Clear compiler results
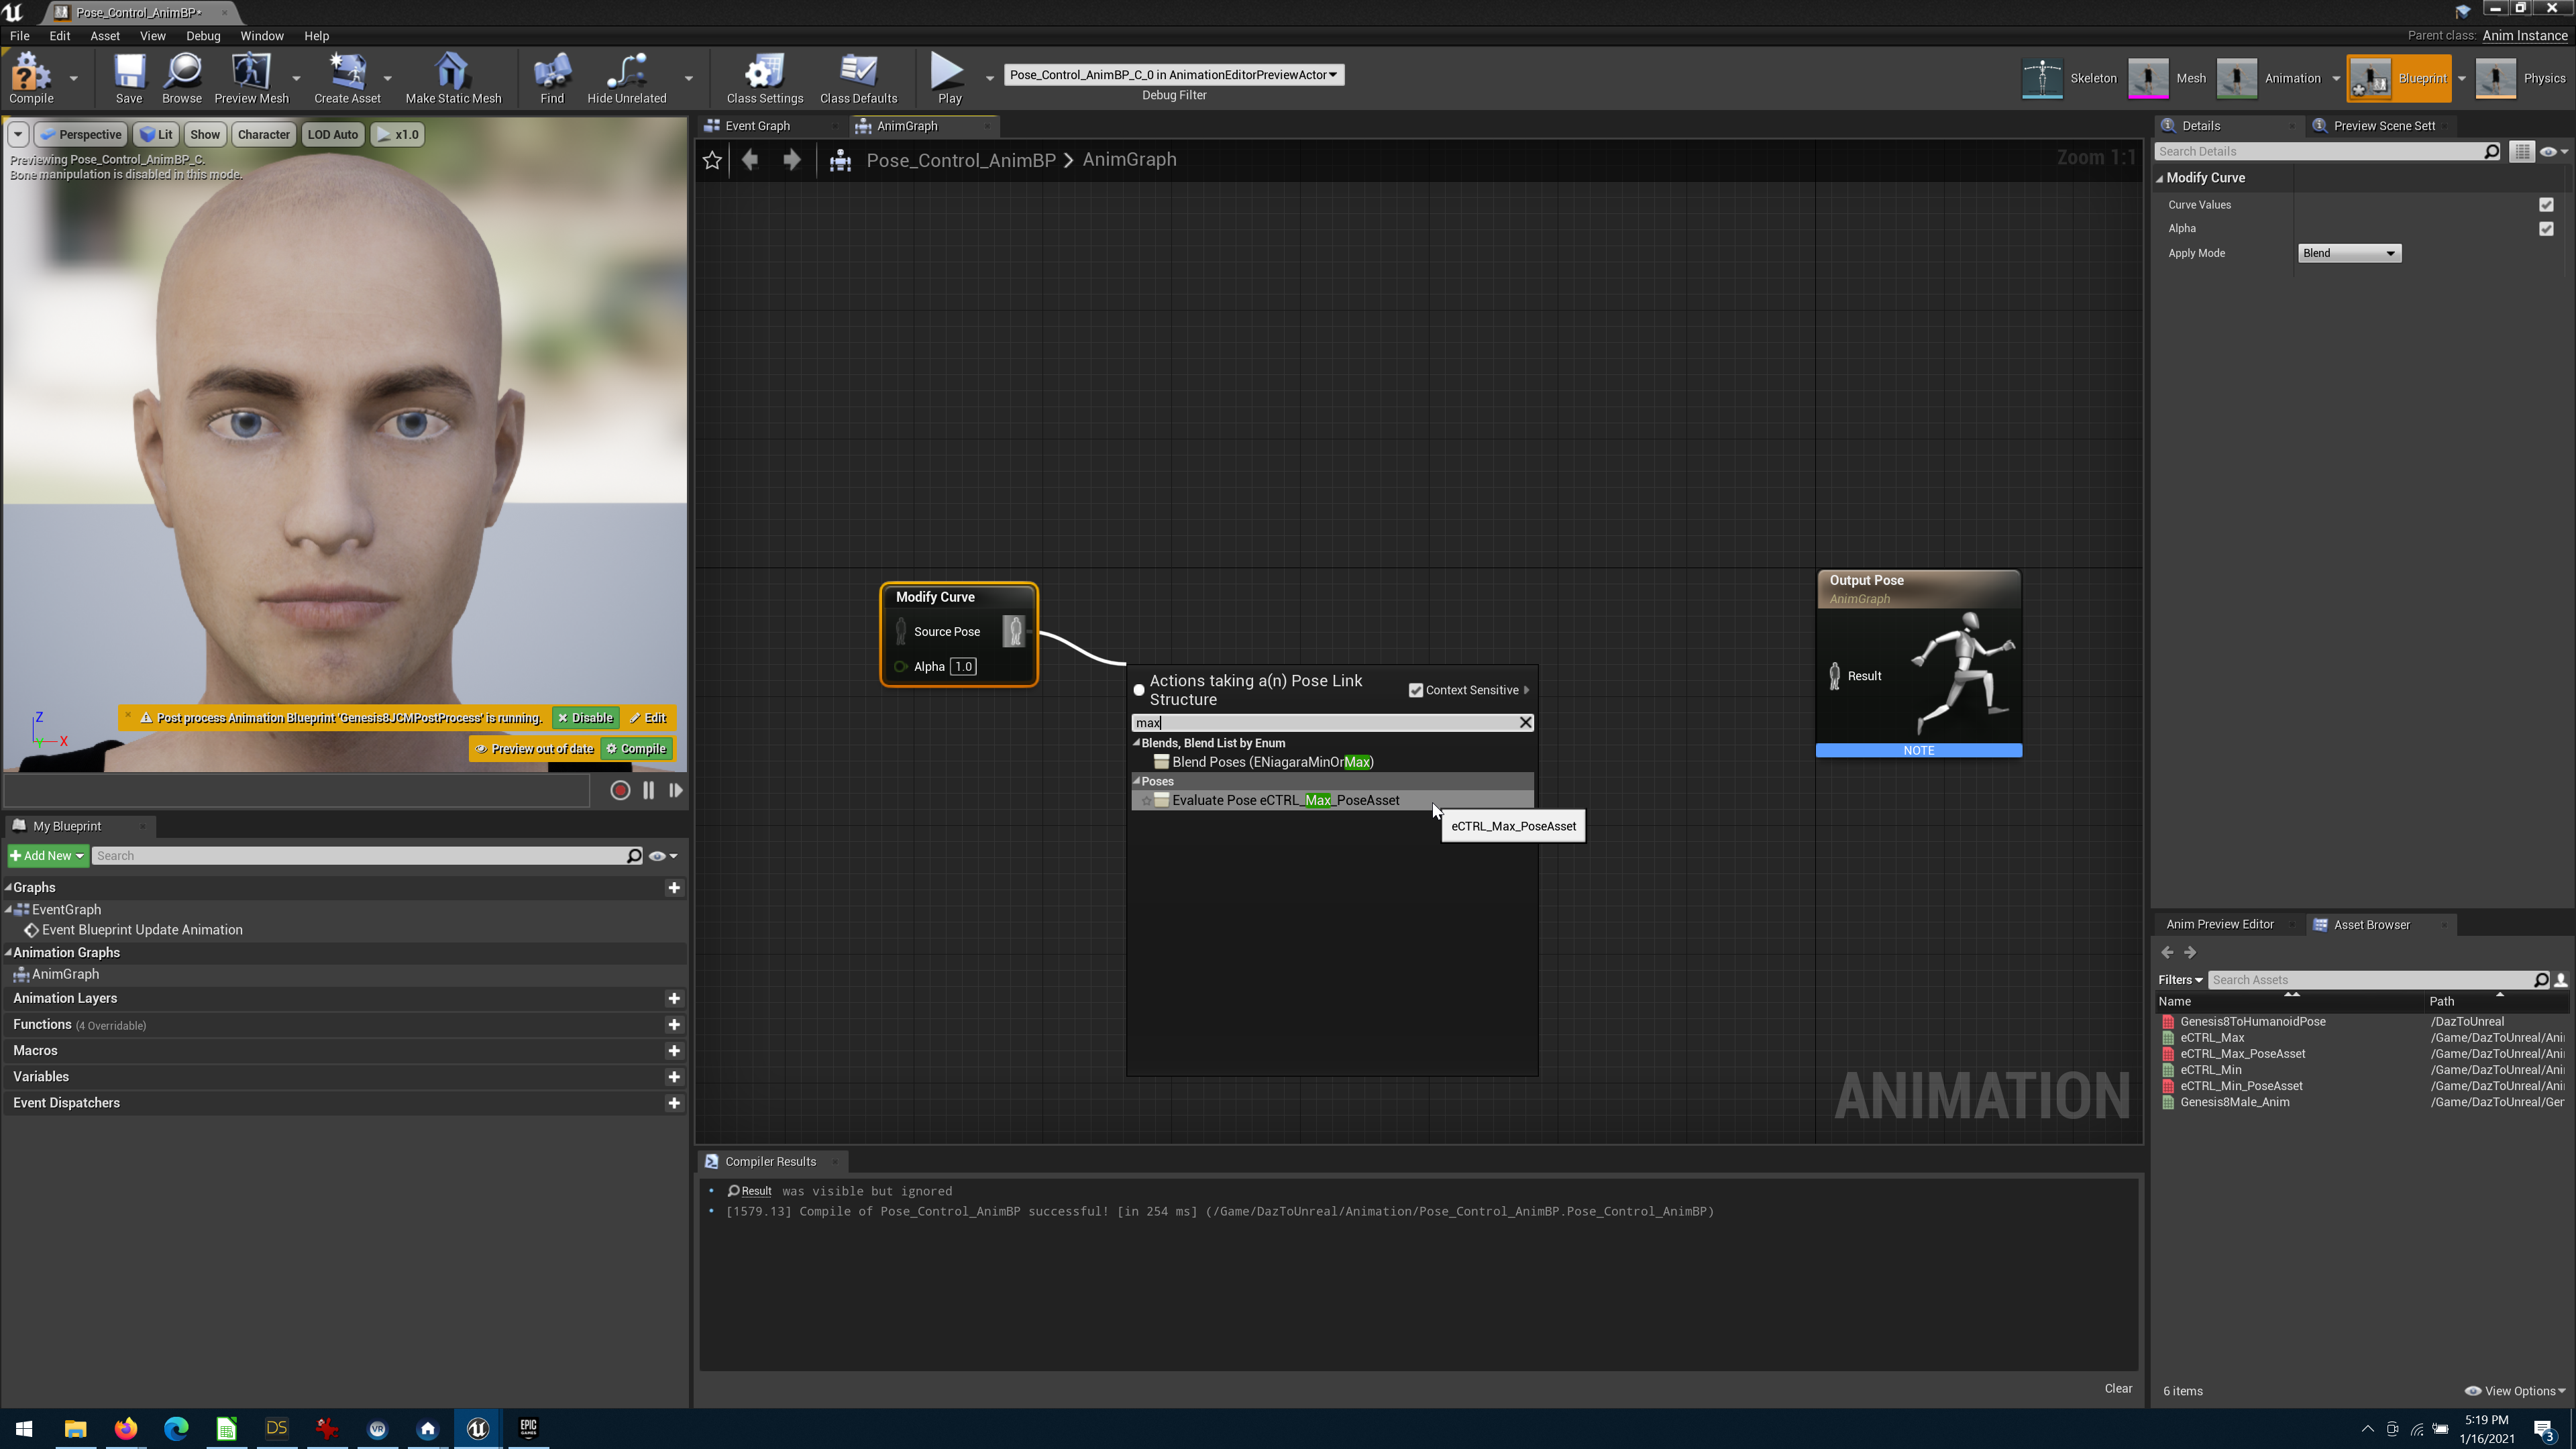This screenshot has height=1449, width=2576. point(2117,1389)
